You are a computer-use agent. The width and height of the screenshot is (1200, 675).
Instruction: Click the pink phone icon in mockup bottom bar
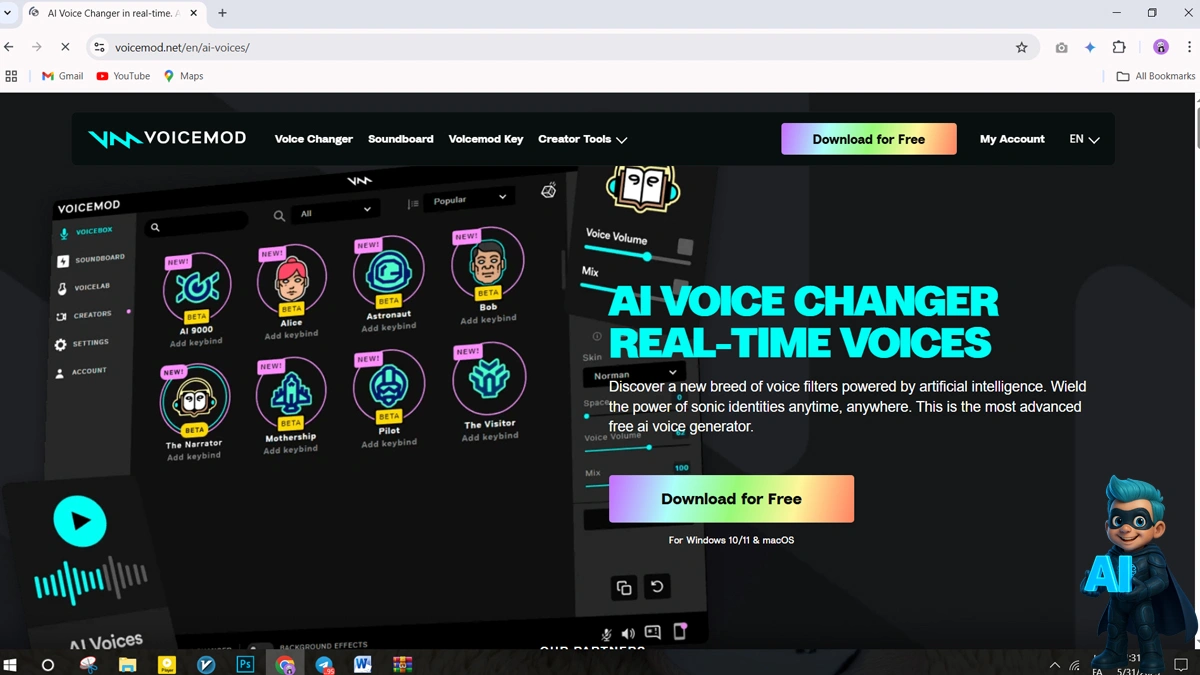click(680, 631)
